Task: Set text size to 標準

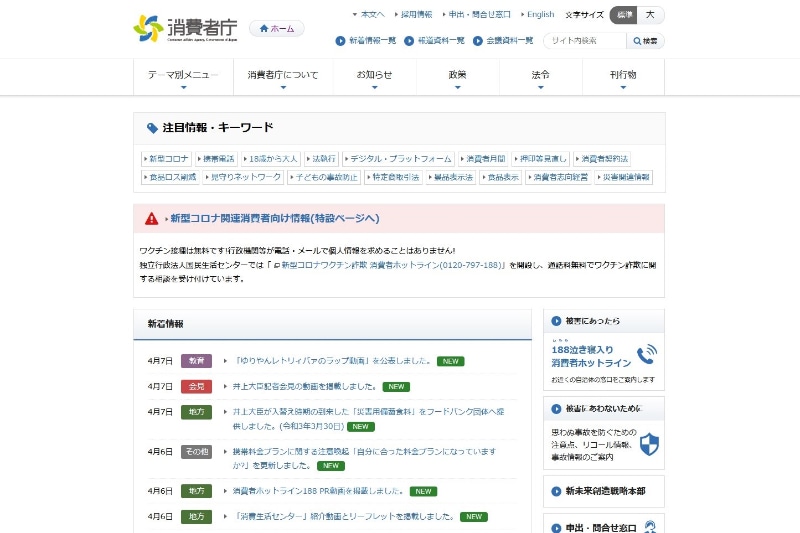Action: (x=624, y=15)
